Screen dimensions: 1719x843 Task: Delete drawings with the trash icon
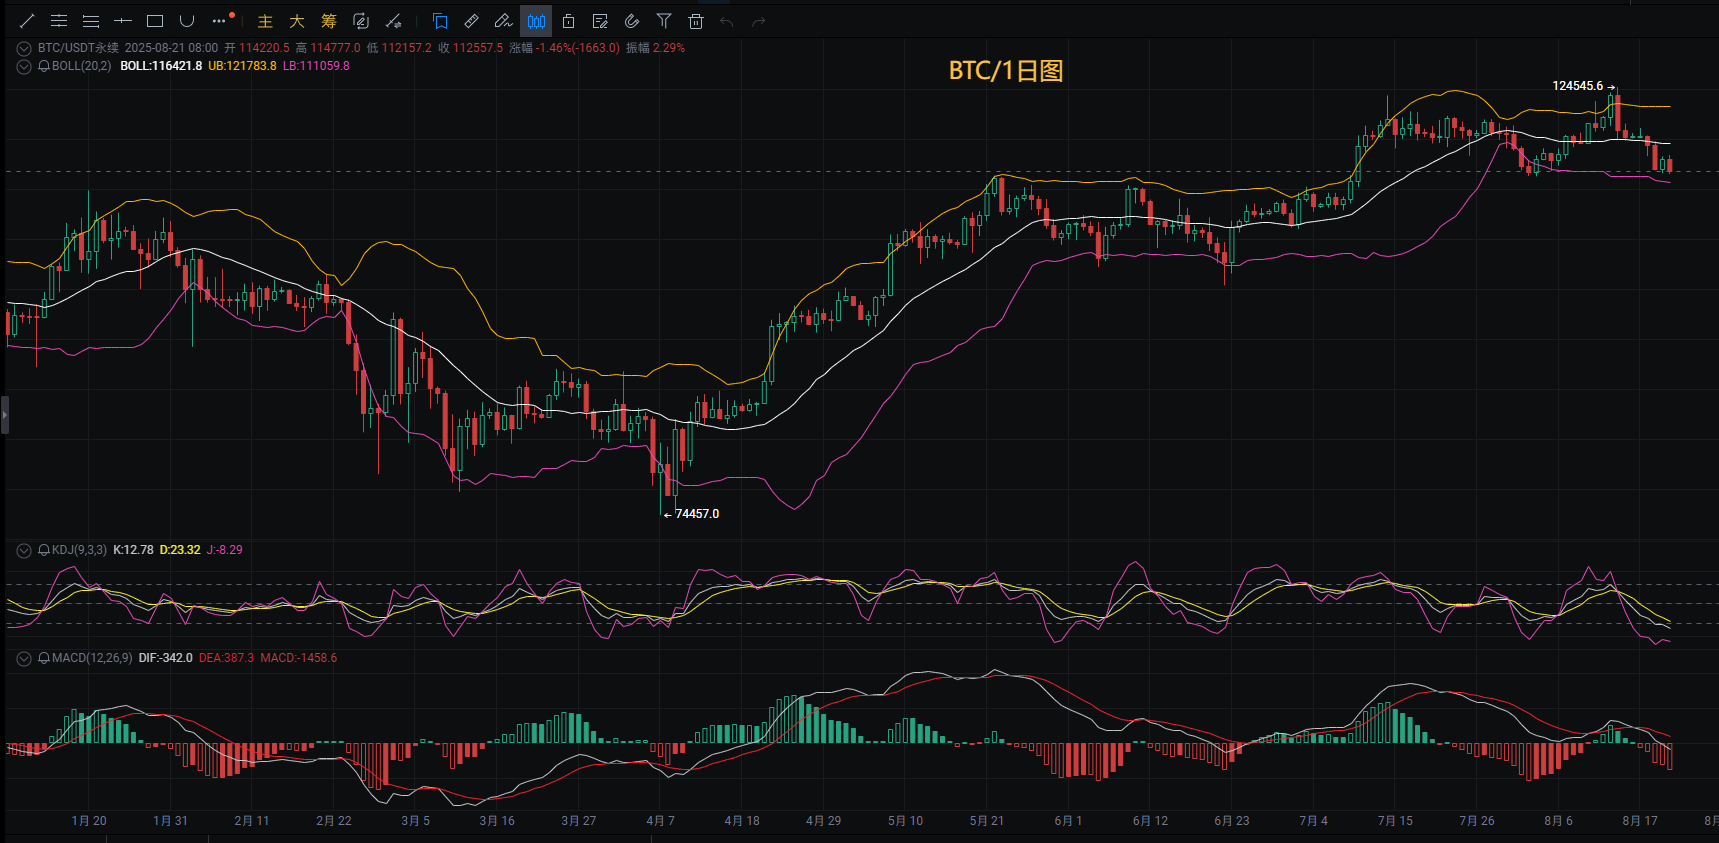coord(696,21)
